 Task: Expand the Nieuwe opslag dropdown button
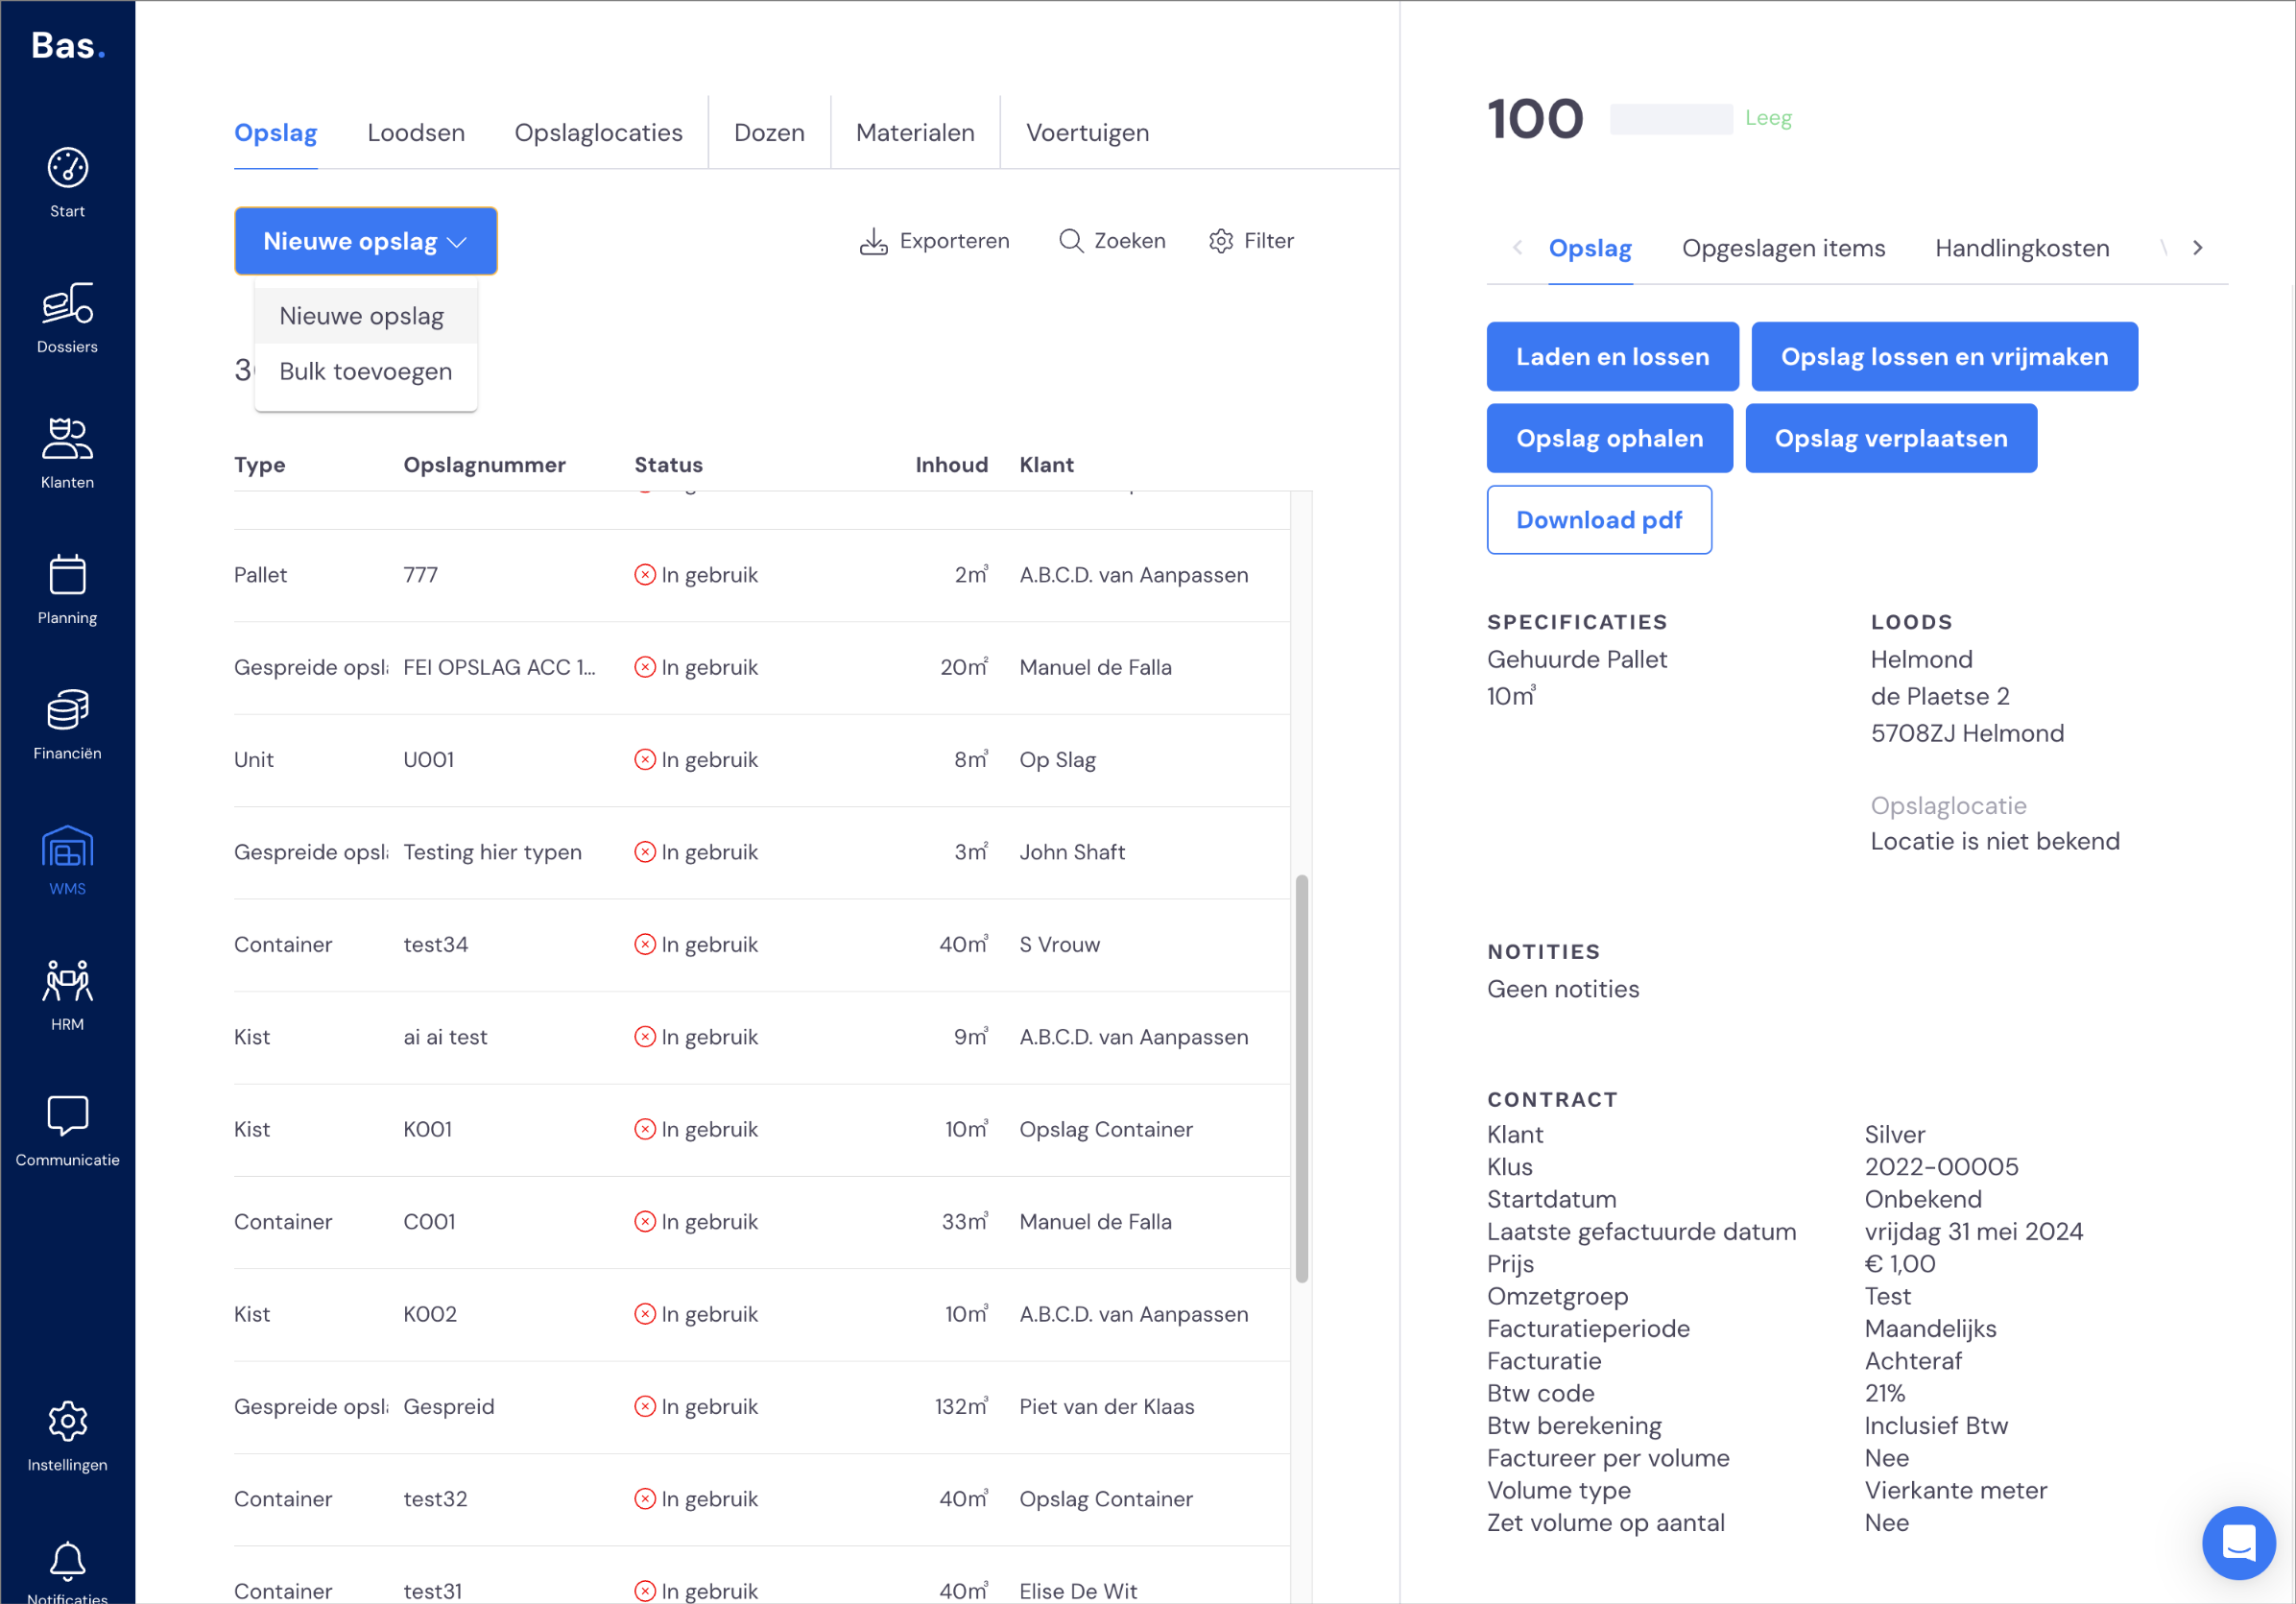point(365,241)
